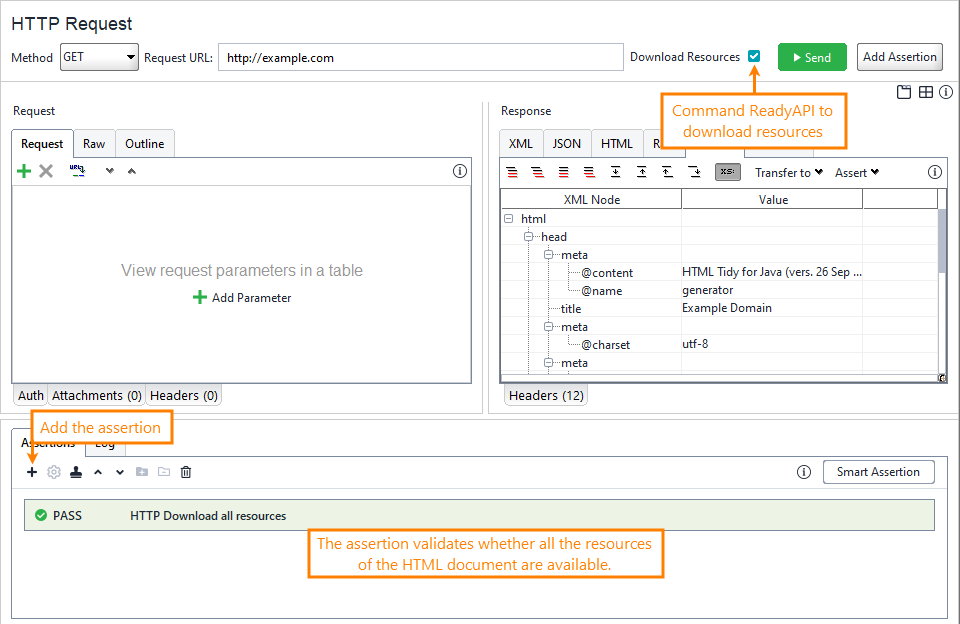This screenshot has height=624, width=960.
Task: Delete the assertion using the trash icon
Action: tap(186, 471)
